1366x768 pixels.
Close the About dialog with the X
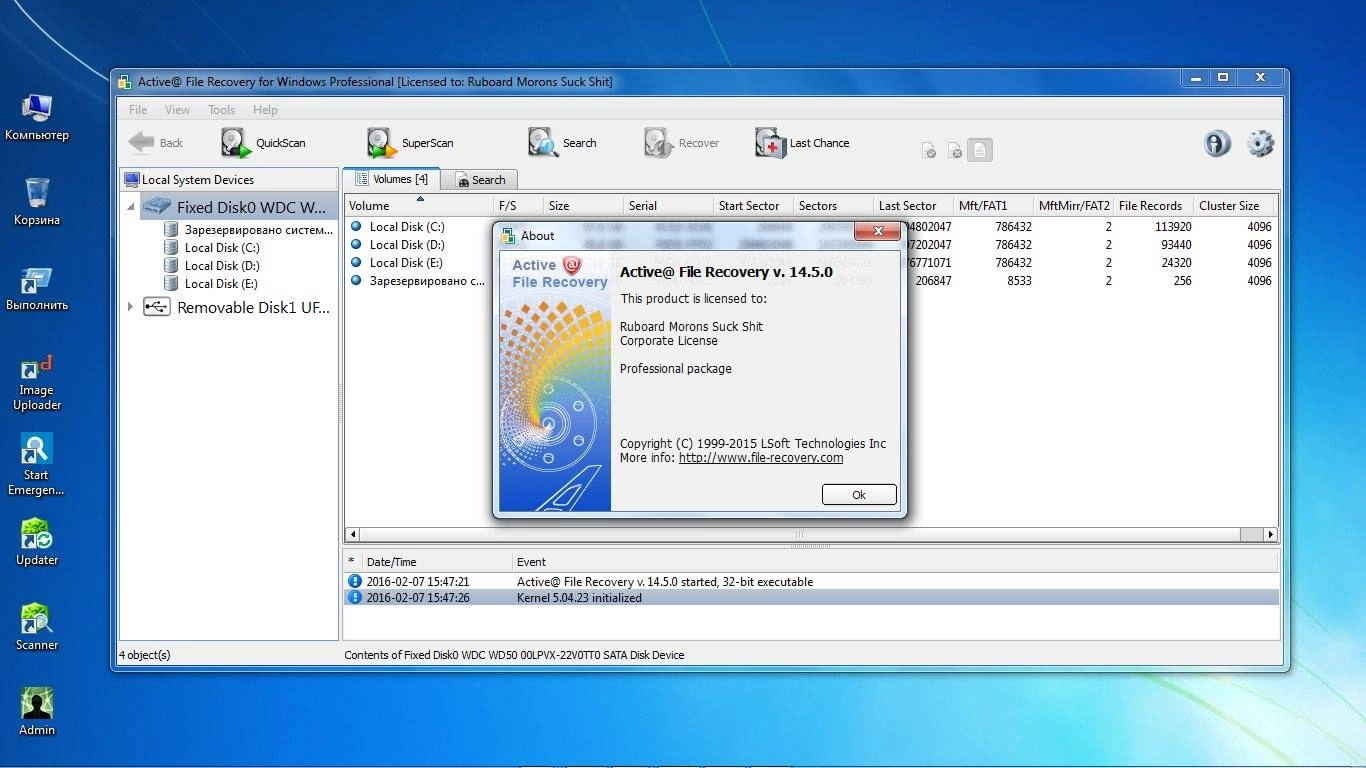[878, 232]
